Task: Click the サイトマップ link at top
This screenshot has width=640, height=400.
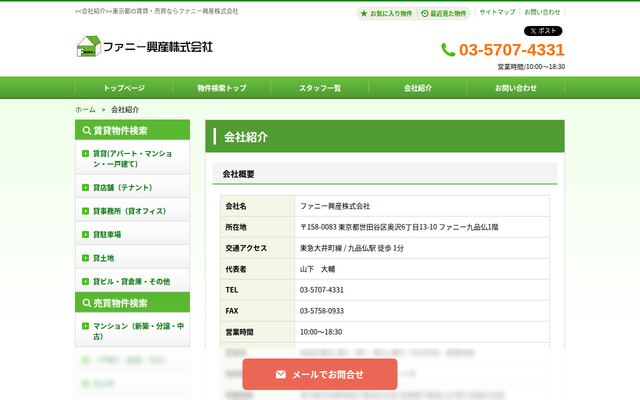Action: pos(497,12)
